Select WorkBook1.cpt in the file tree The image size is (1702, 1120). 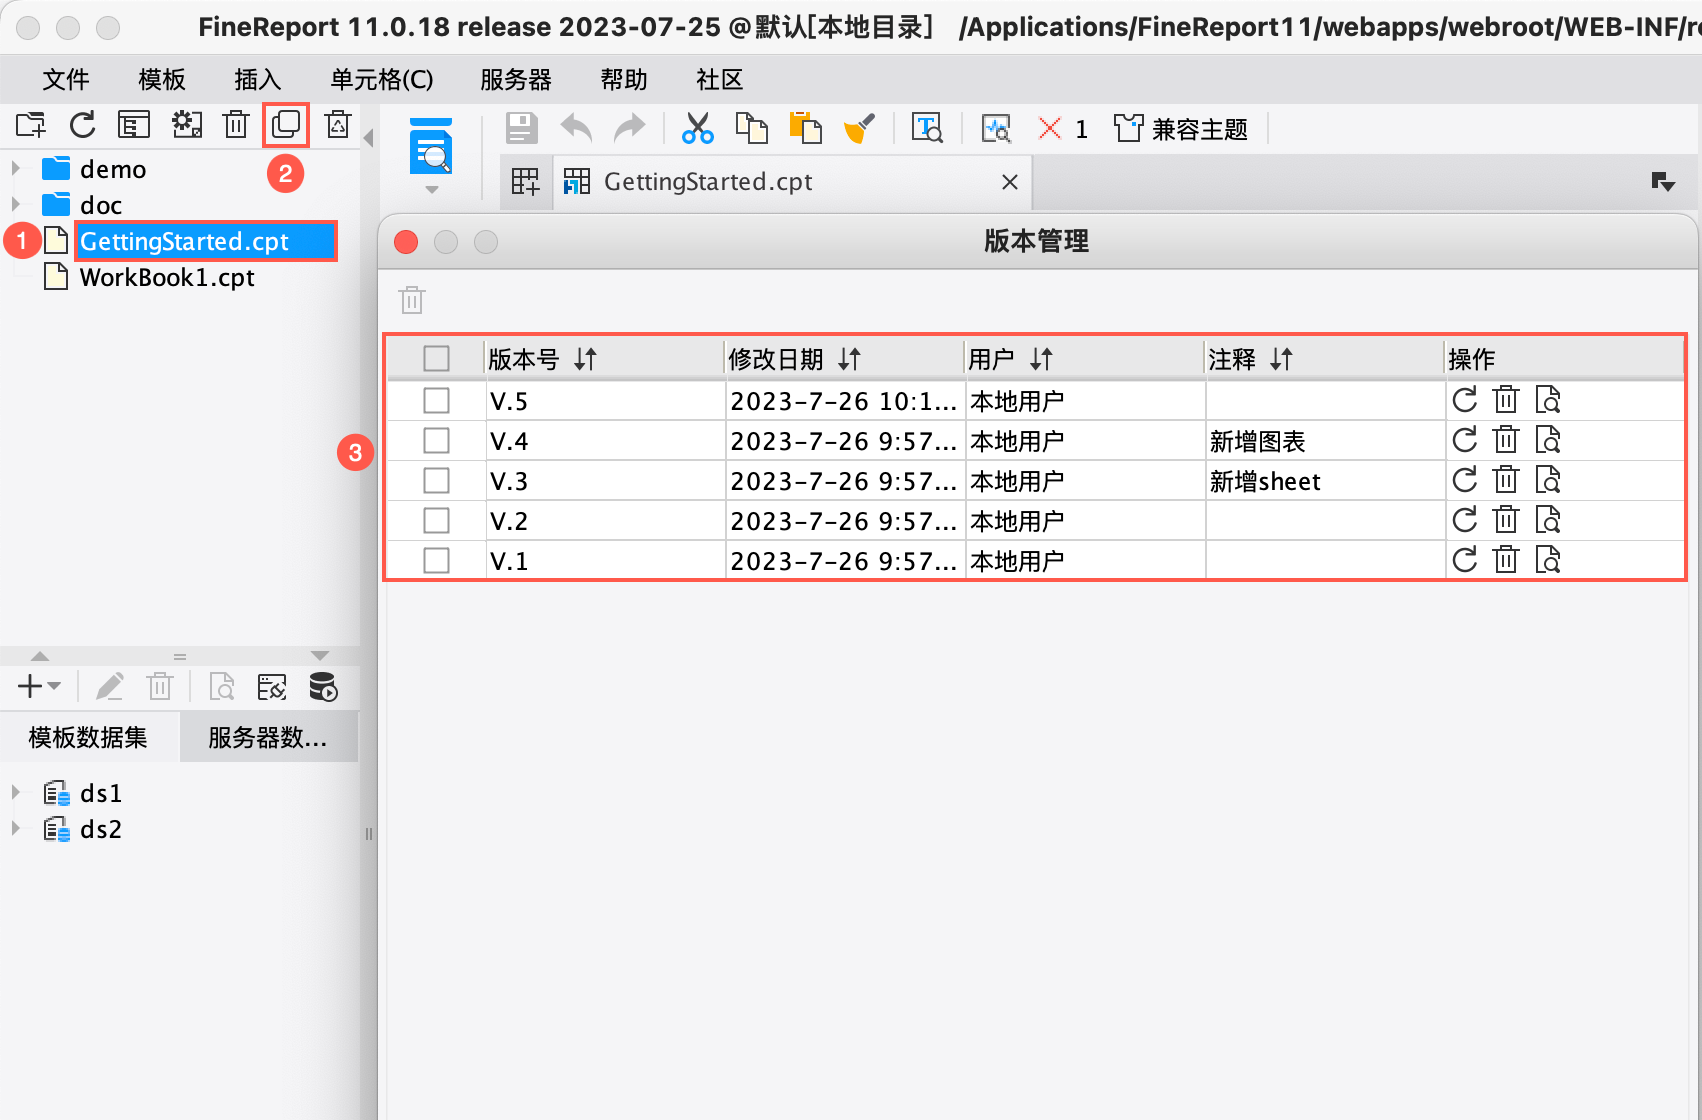[167, 277]
